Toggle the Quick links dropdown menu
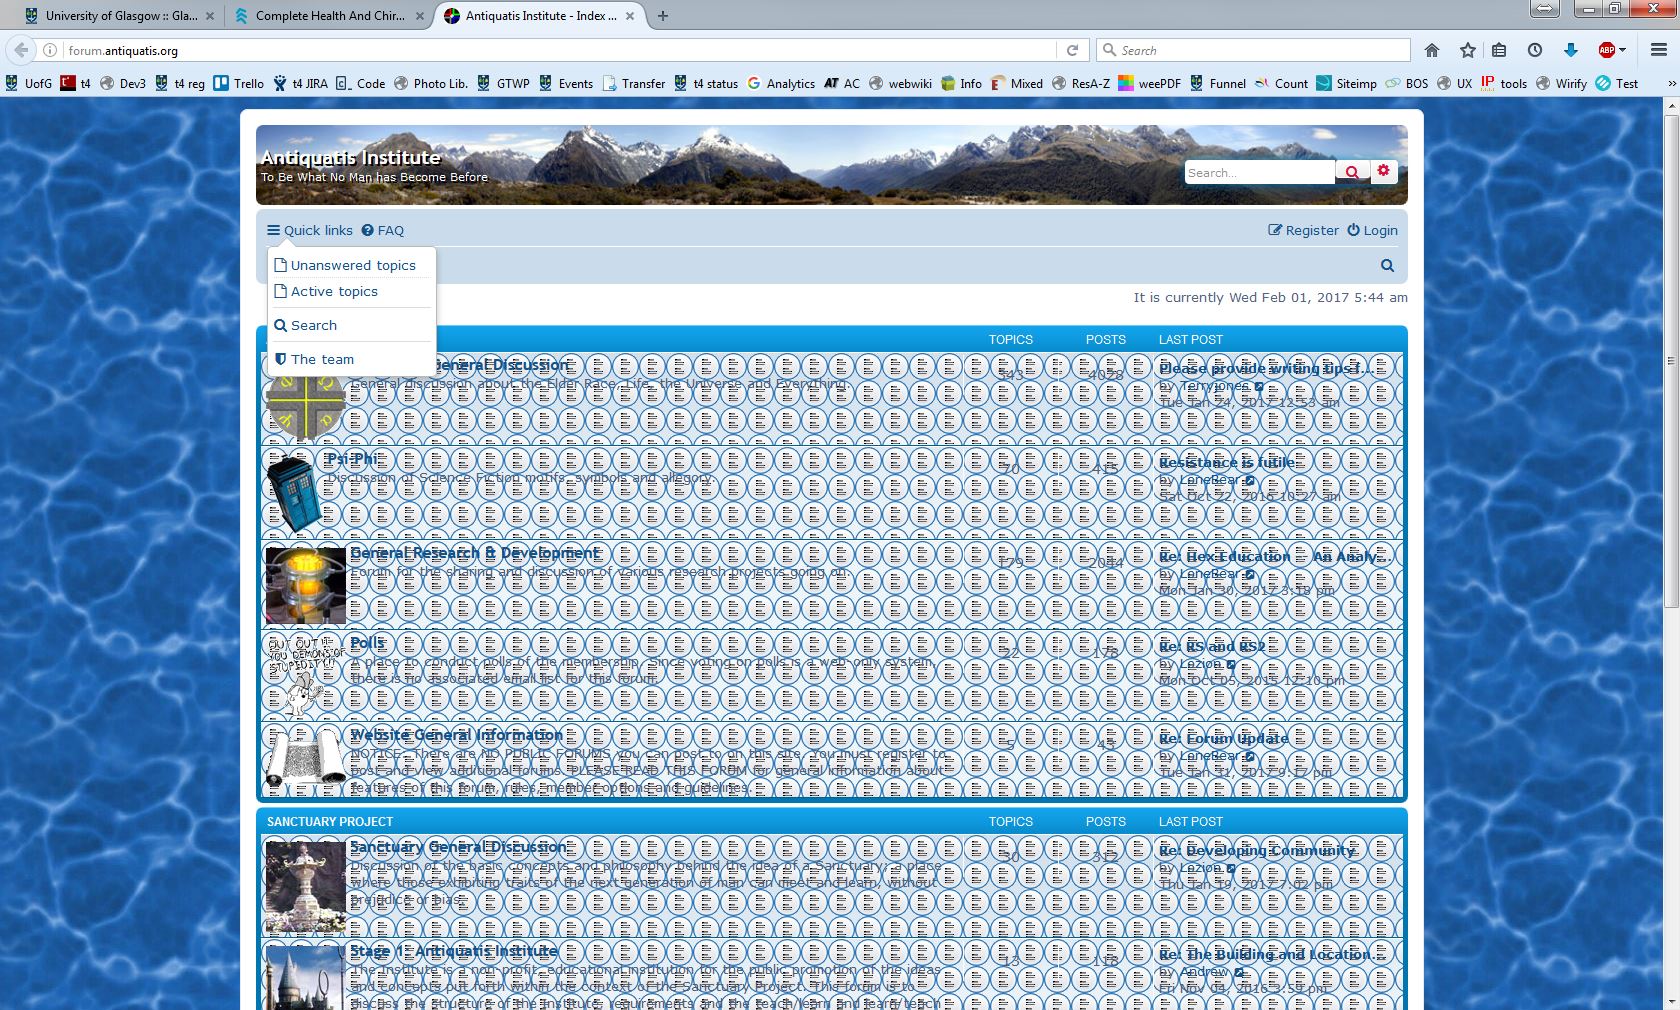 click(310, 230)
